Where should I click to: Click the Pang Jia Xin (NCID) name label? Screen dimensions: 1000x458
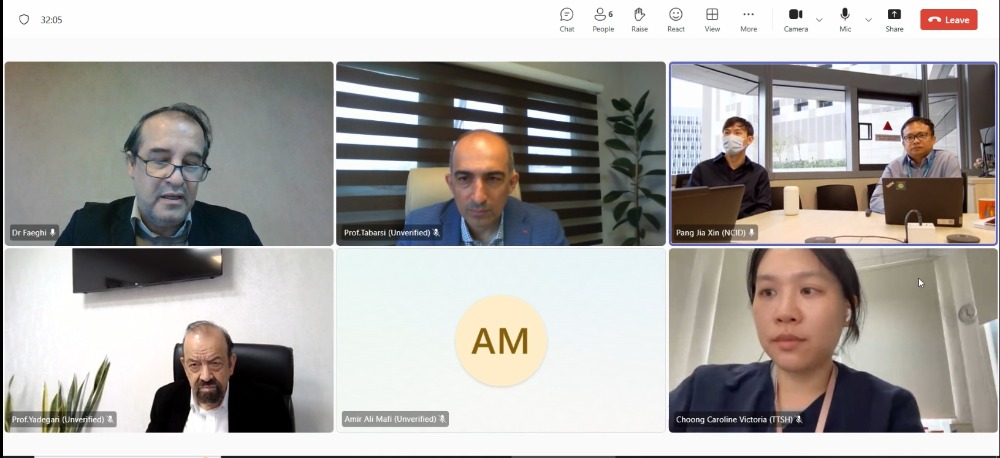[x=711, y=233]
